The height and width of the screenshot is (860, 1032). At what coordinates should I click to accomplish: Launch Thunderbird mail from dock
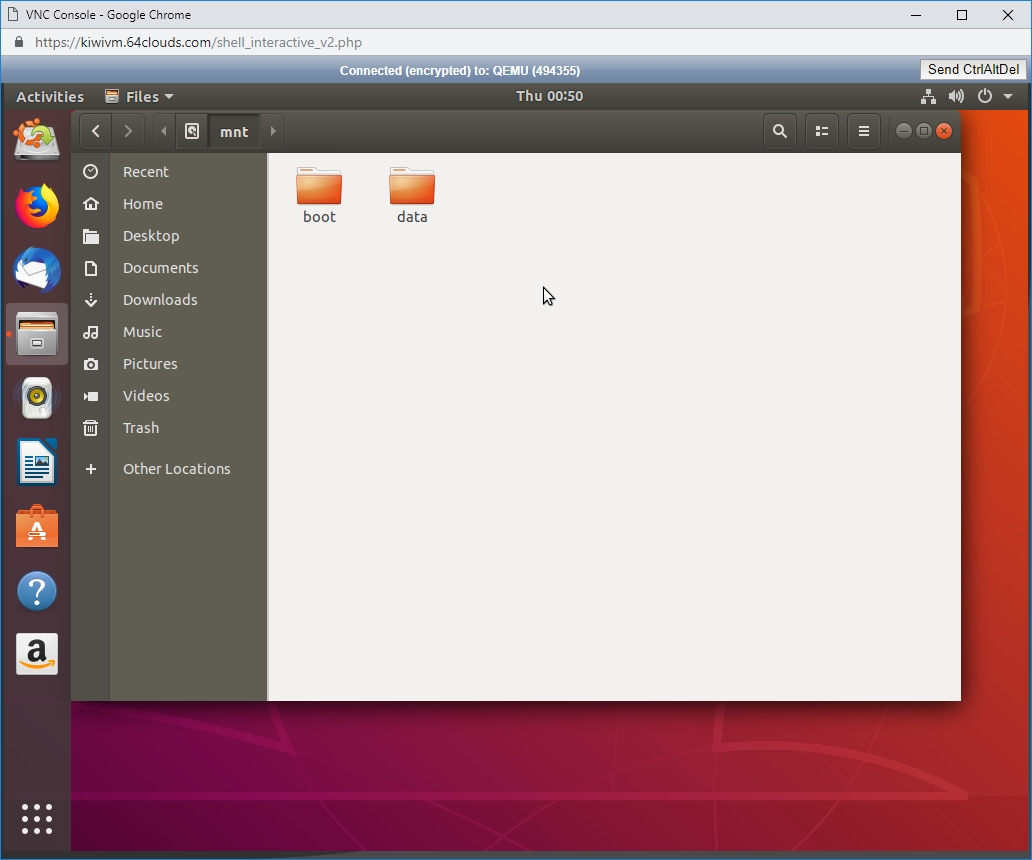[37, 270]
